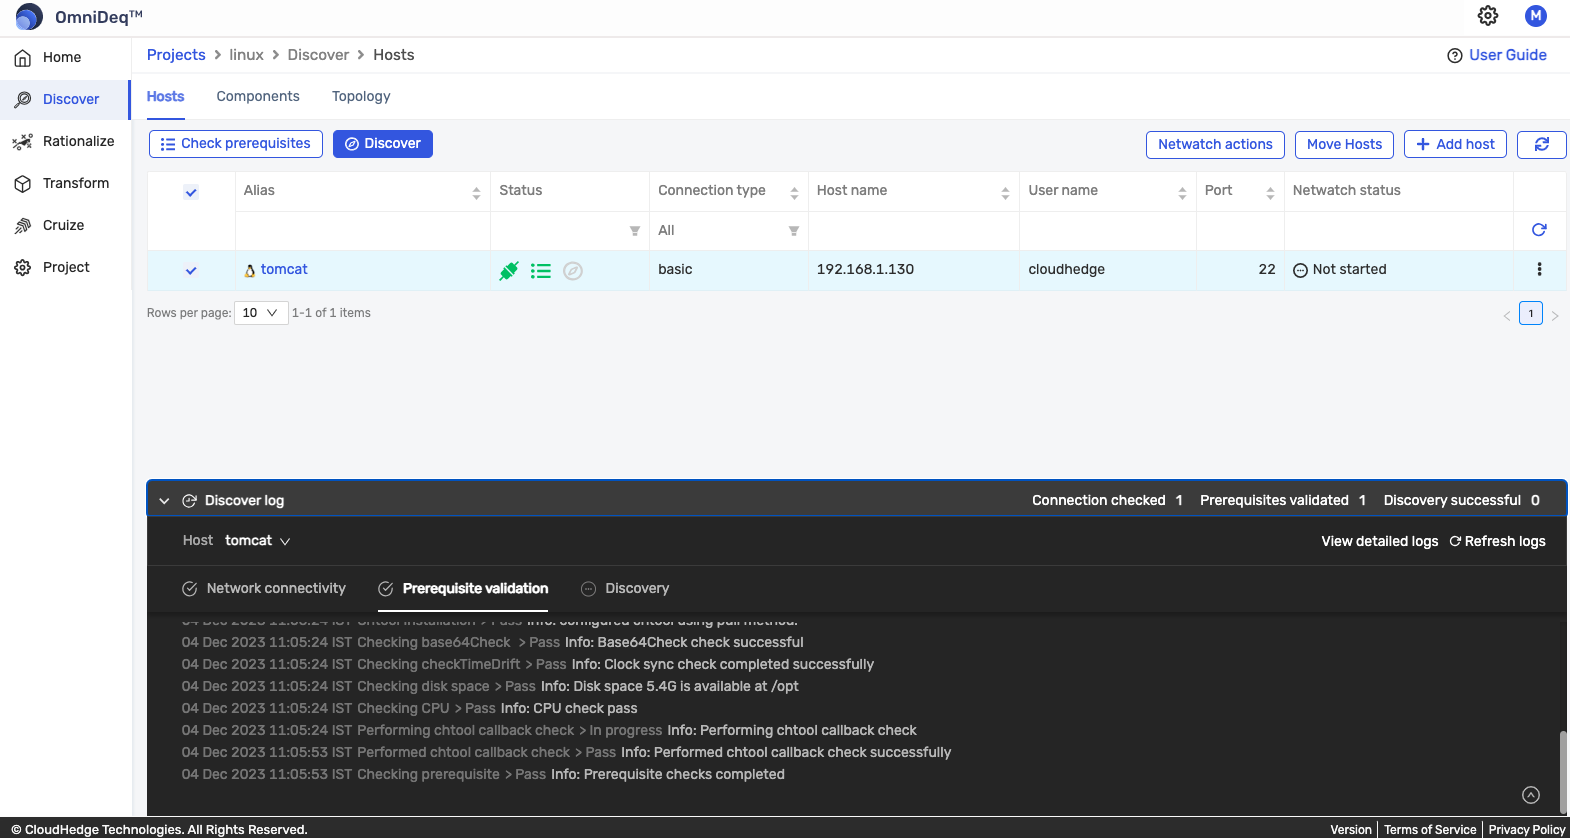1570x838 pixels.
Task: Click the tomcat connection plug status icon
Action: pyautogui.click(x=509, y=270)
